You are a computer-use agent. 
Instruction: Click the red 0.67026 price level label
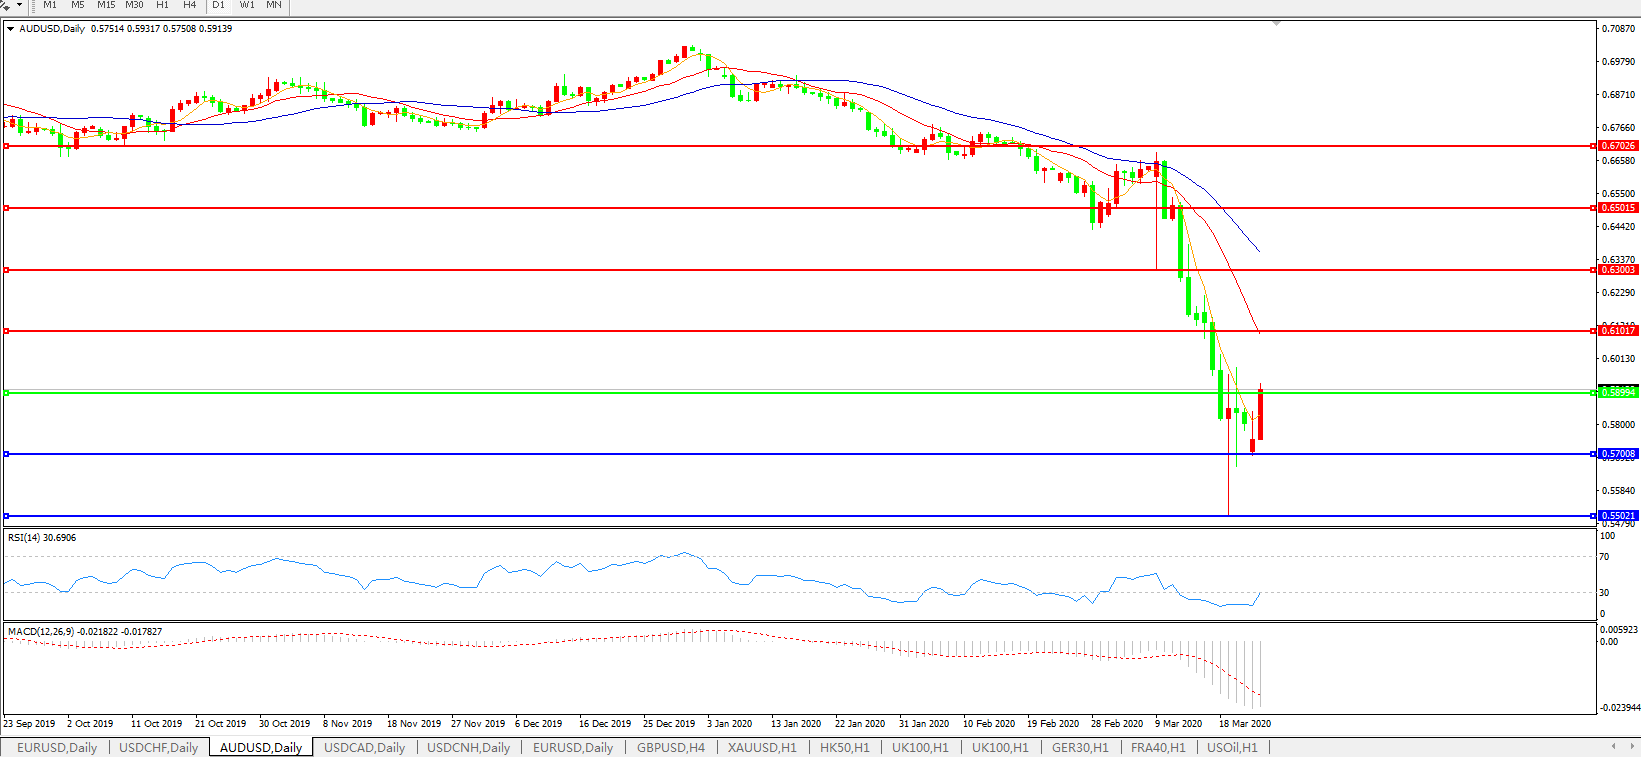click(x=1618, y=146)
